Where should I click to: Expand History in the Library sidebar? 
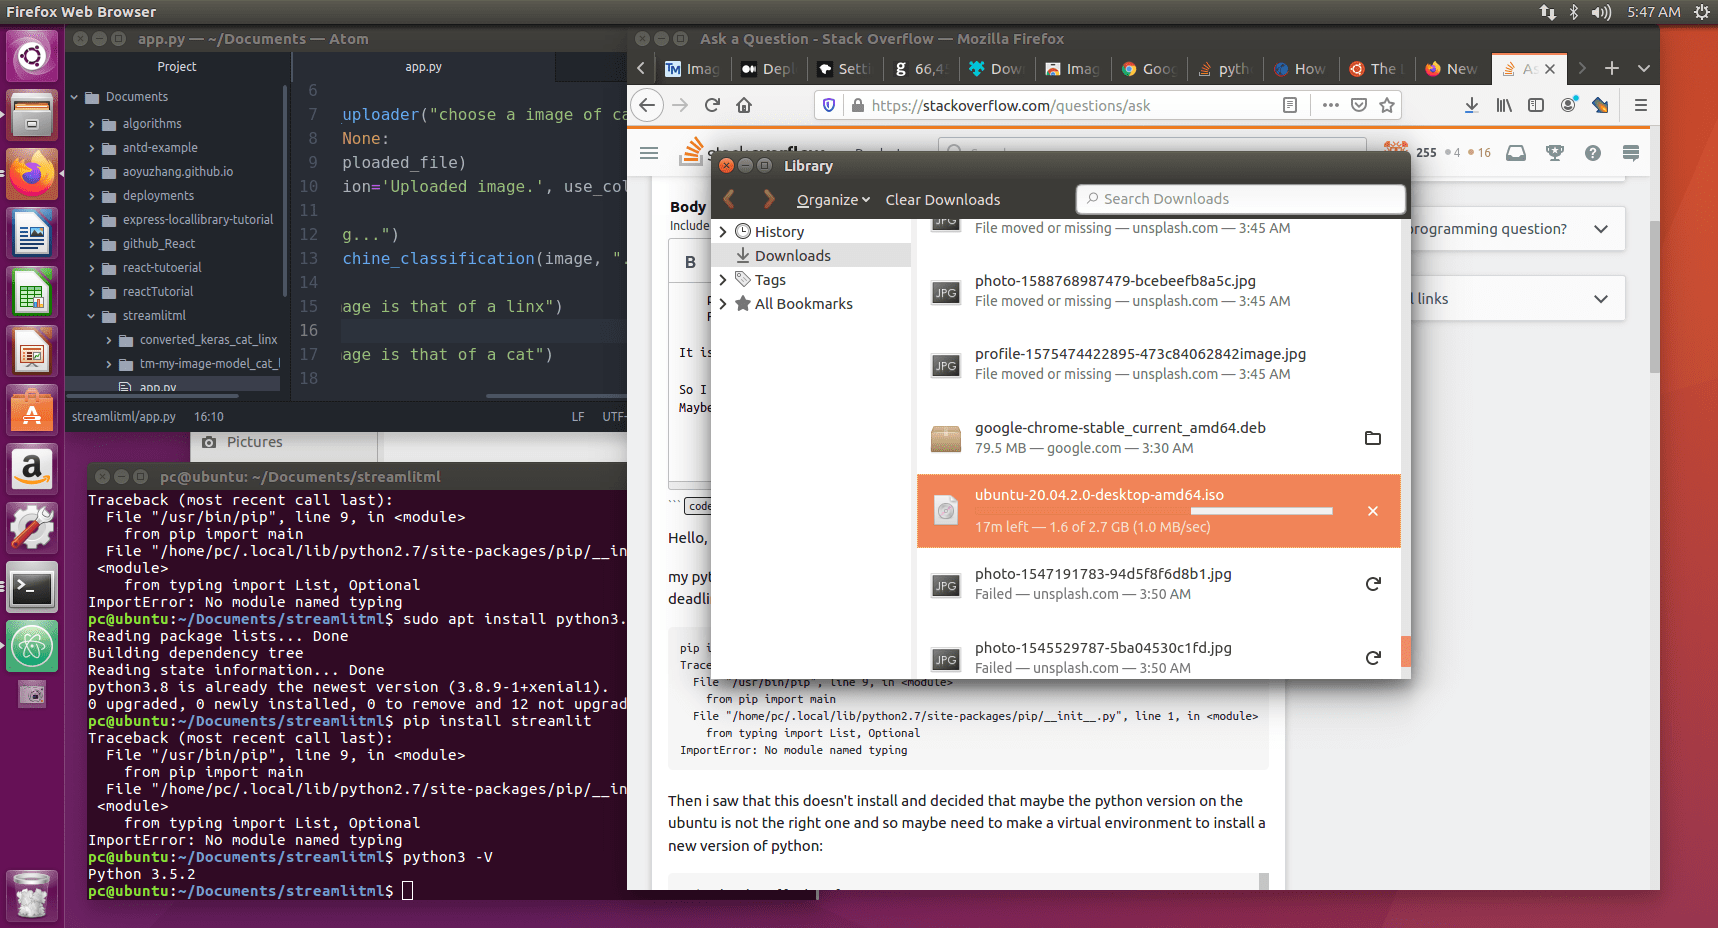point(724,231)
